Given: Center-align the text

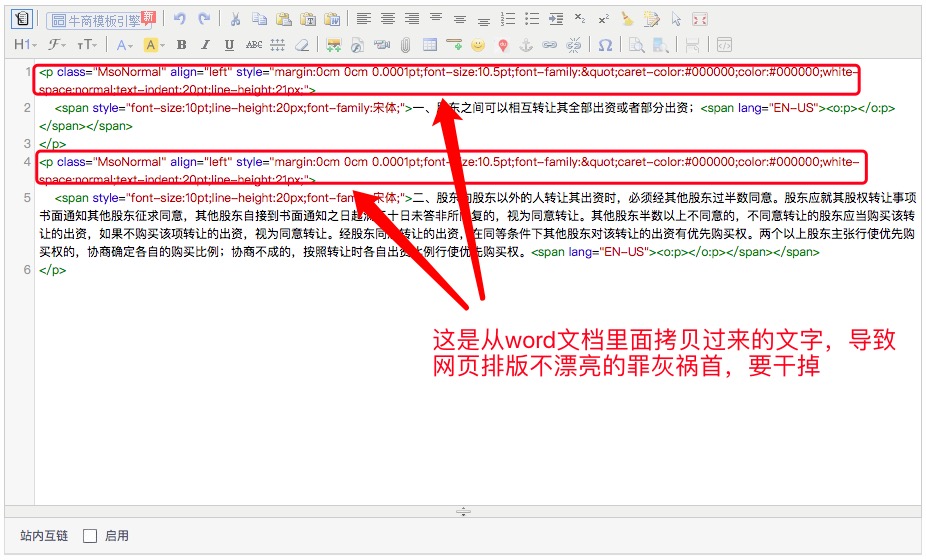Looking at the screenshot, I should pyautogui.click(x=388, y=19).
